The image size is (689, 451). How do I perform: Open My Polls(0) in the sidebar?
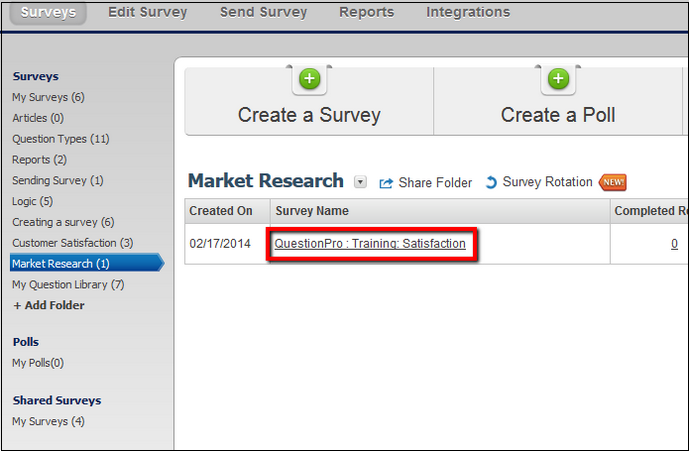[x=37, y=363]
